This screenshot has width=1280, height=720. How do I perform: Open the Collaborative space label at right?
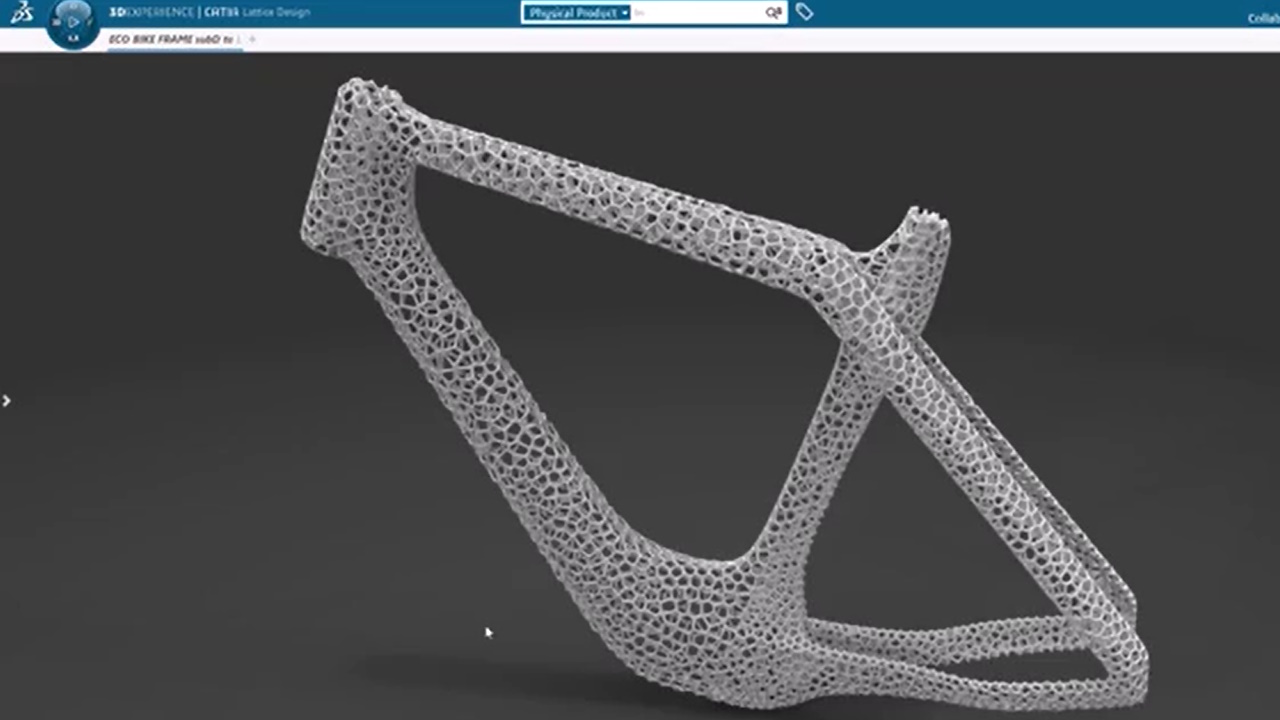[1263, 18]
